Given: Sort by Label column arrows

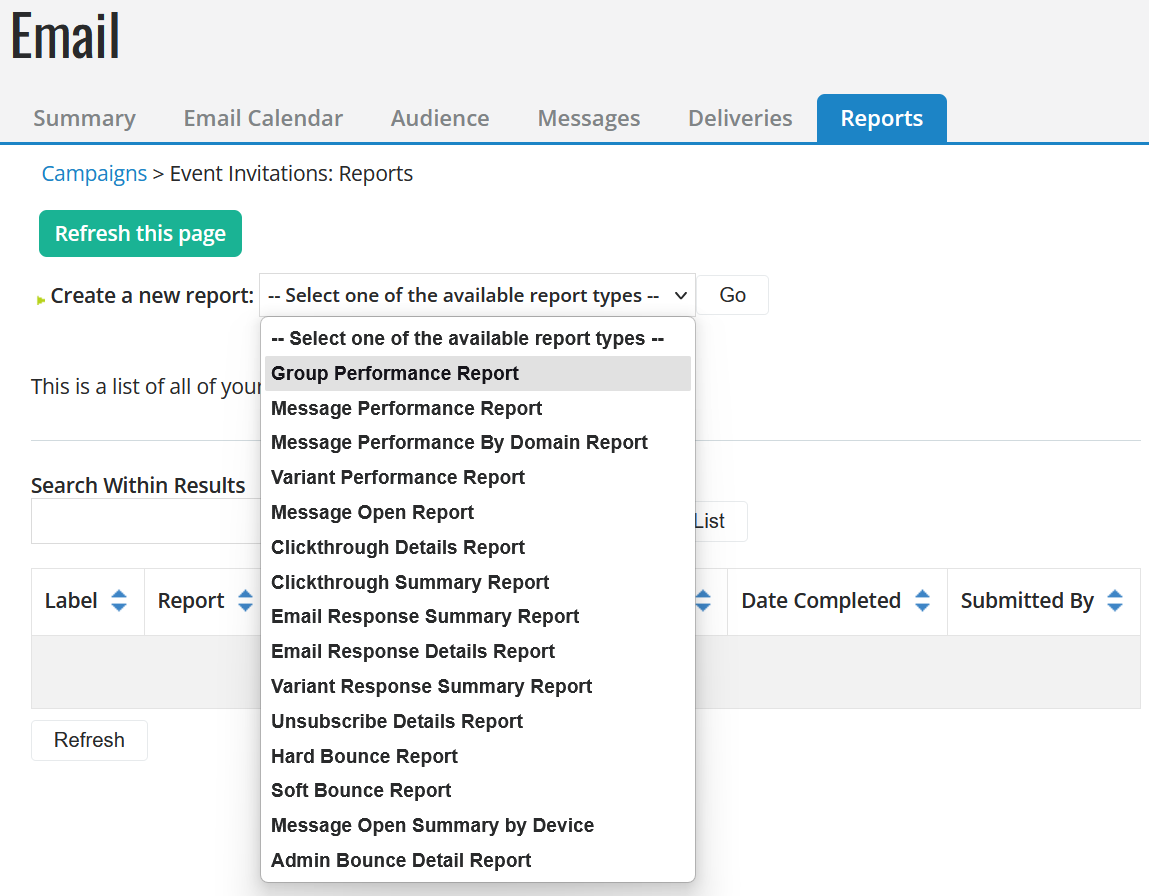Looking at the screenshot, I should click(119, 601).
